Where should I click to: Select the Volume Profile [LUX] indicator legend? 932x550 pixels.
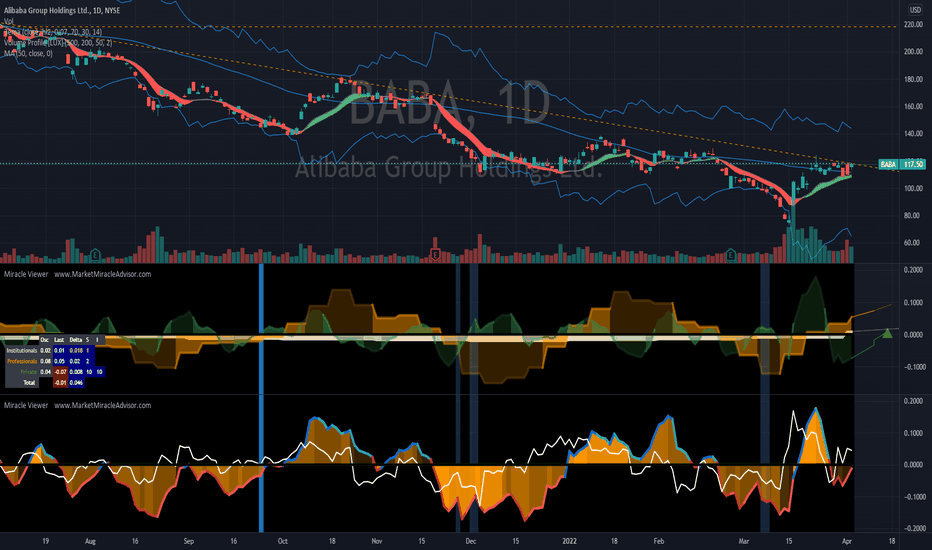(x=58, y=43)
